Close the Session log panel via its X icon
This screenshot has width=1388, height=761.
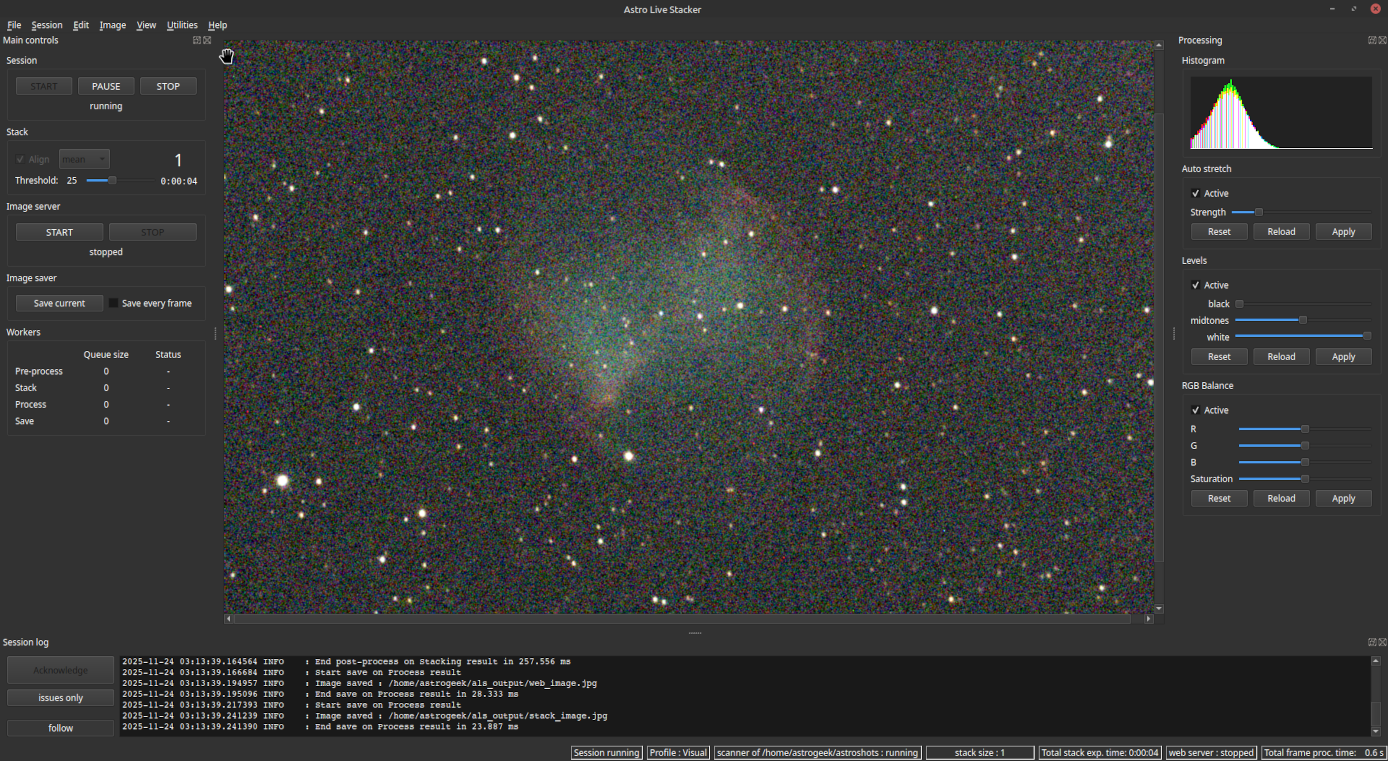[x=1381, y=641]
